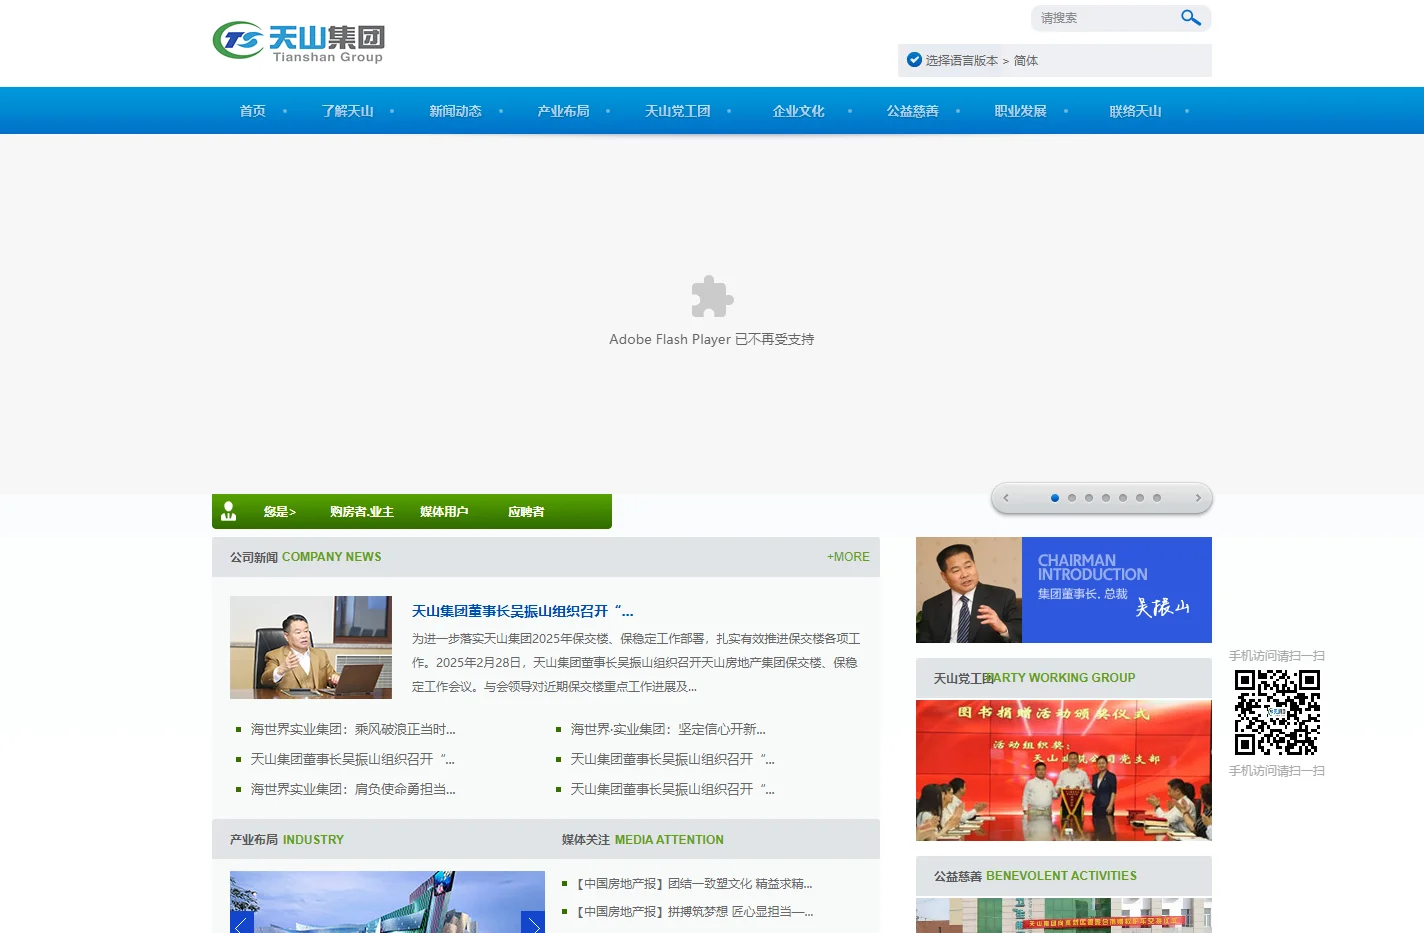The image size is (1424, 933).
Task: Open 天山党工团 navigation menu
Action: [x=678, y=111]
